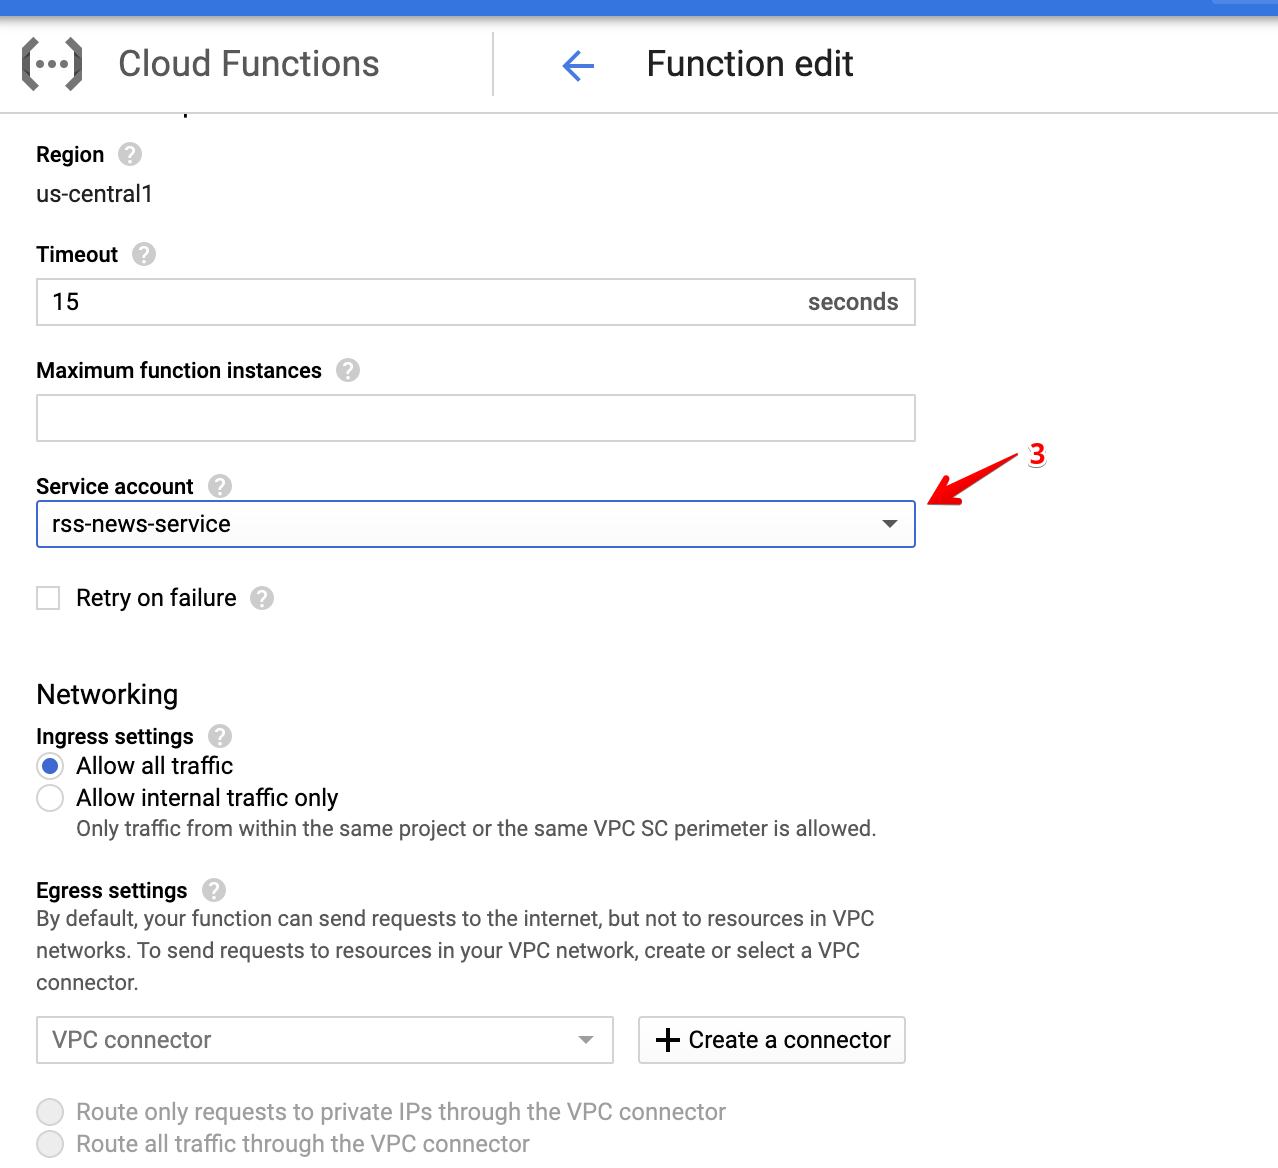Screen dimensions: 1278x1168
Task: Show the Egress settings help tooltip
Action: 214,891
